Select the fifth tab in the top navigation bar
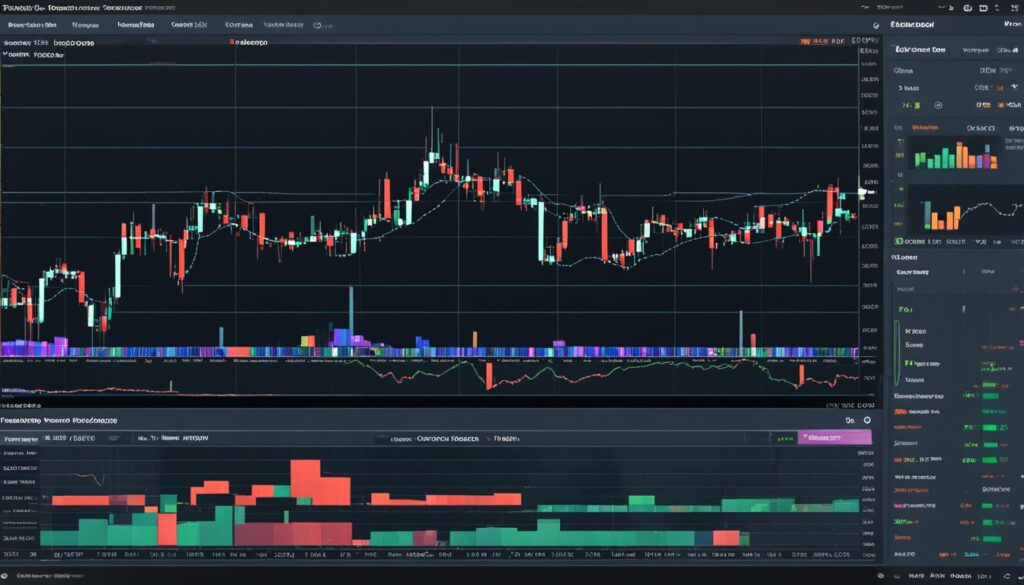This screenshot has height=585, width=1024. pos(239,25)
